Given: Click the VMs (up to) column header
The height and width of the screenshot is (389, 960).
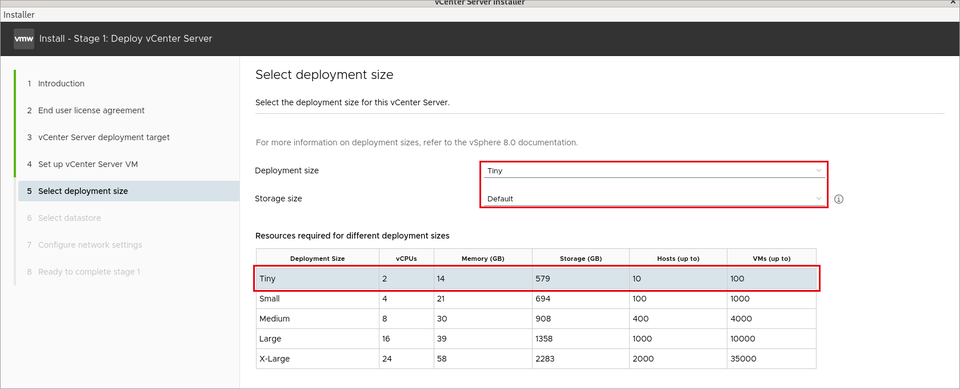Looking at the screenshot, I should [x=771, y=259].
